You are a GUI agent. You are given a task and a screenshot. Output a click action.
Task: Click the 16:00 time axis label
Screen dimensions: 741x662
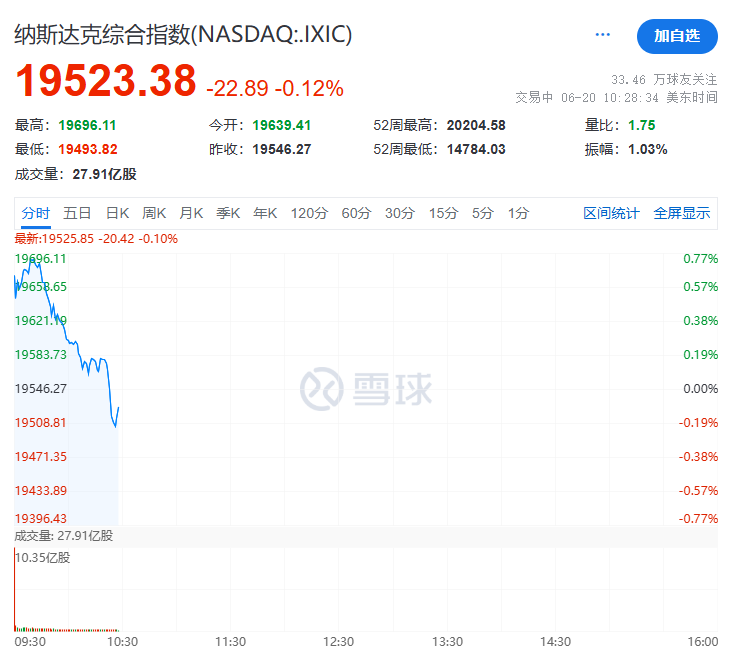(x=702, y=642)
